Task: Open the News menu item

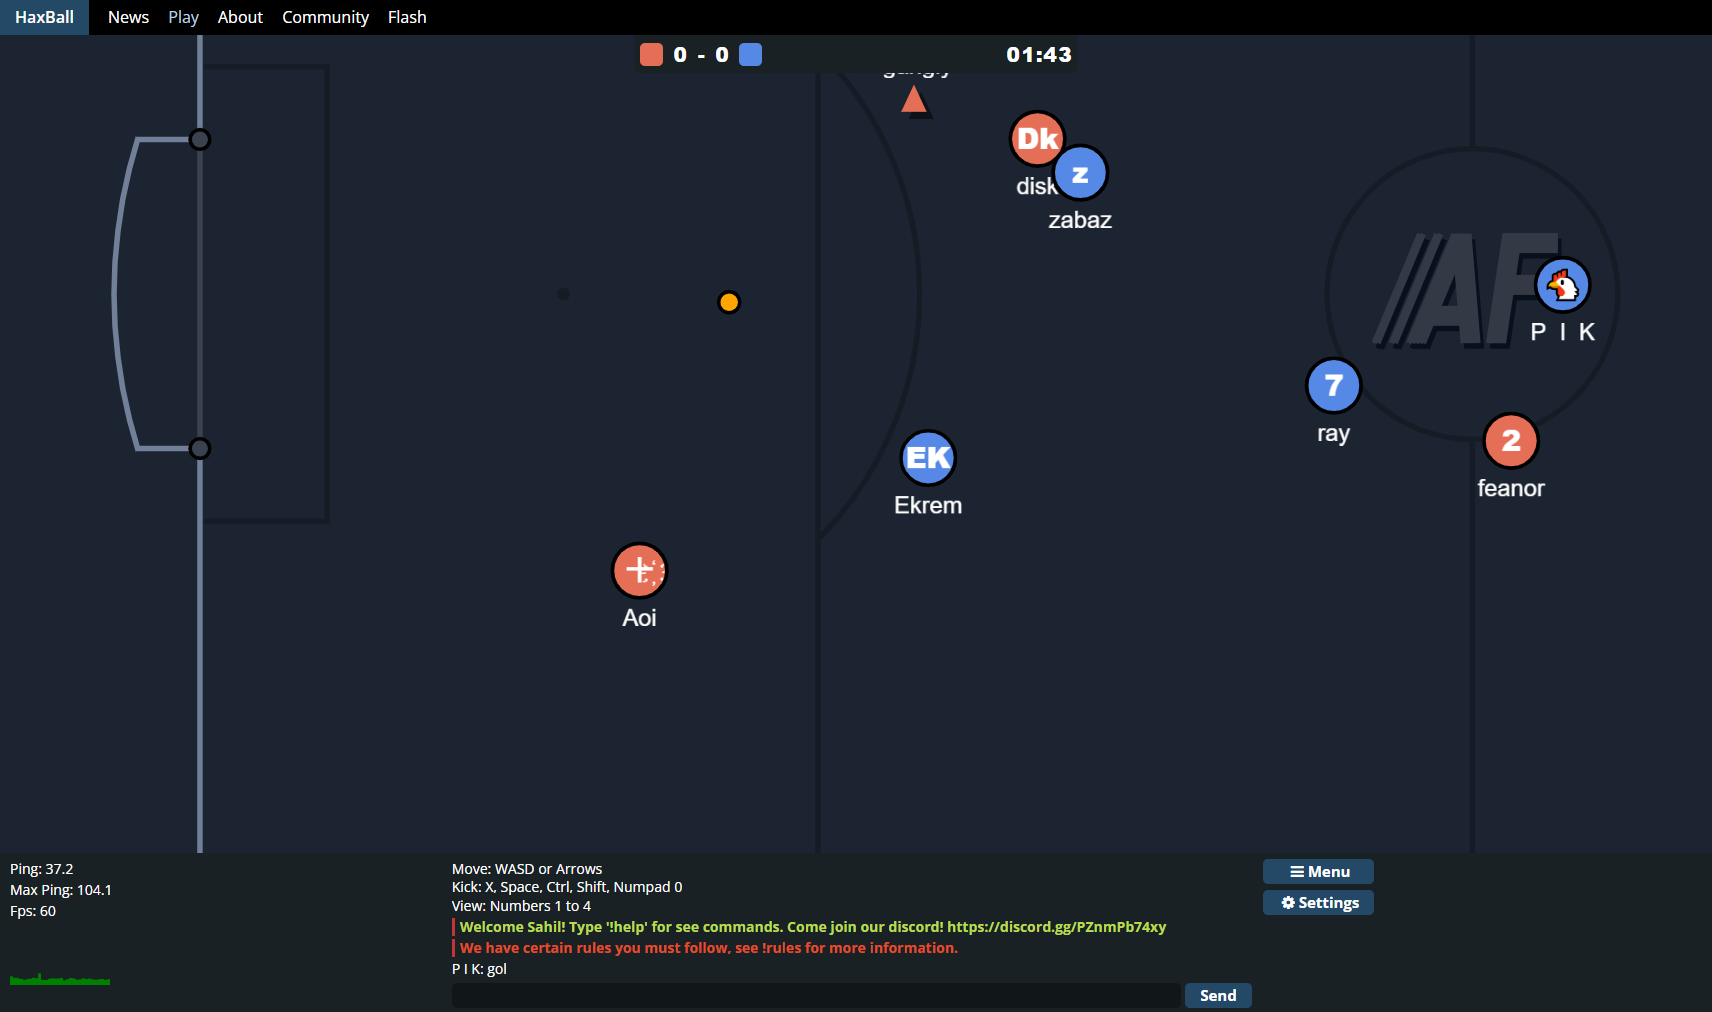Action: tap(128, 17)
